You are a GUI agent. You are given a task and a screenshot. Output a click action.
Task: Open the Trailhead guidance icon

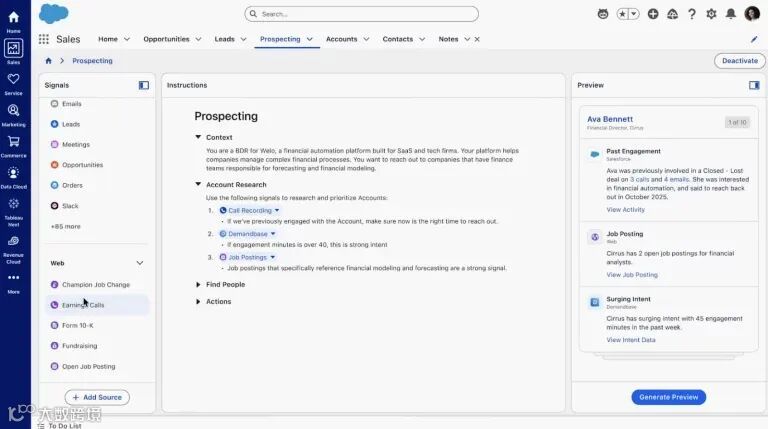[672, 14]
